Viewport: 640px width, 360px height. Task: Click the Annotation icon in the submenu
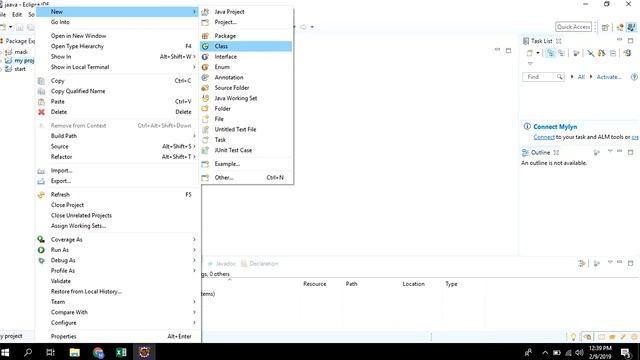coord(205,77)
